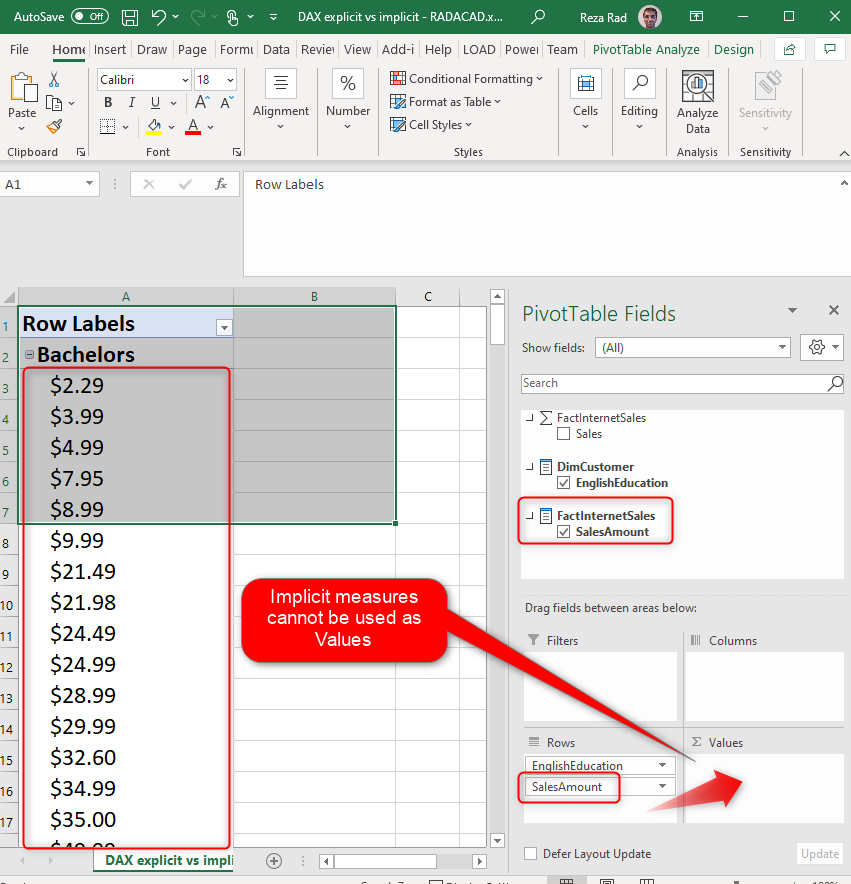Switch to the Insert ribbon tab
This screenshot has height=884, width=851.
click(x=110, y=49)
